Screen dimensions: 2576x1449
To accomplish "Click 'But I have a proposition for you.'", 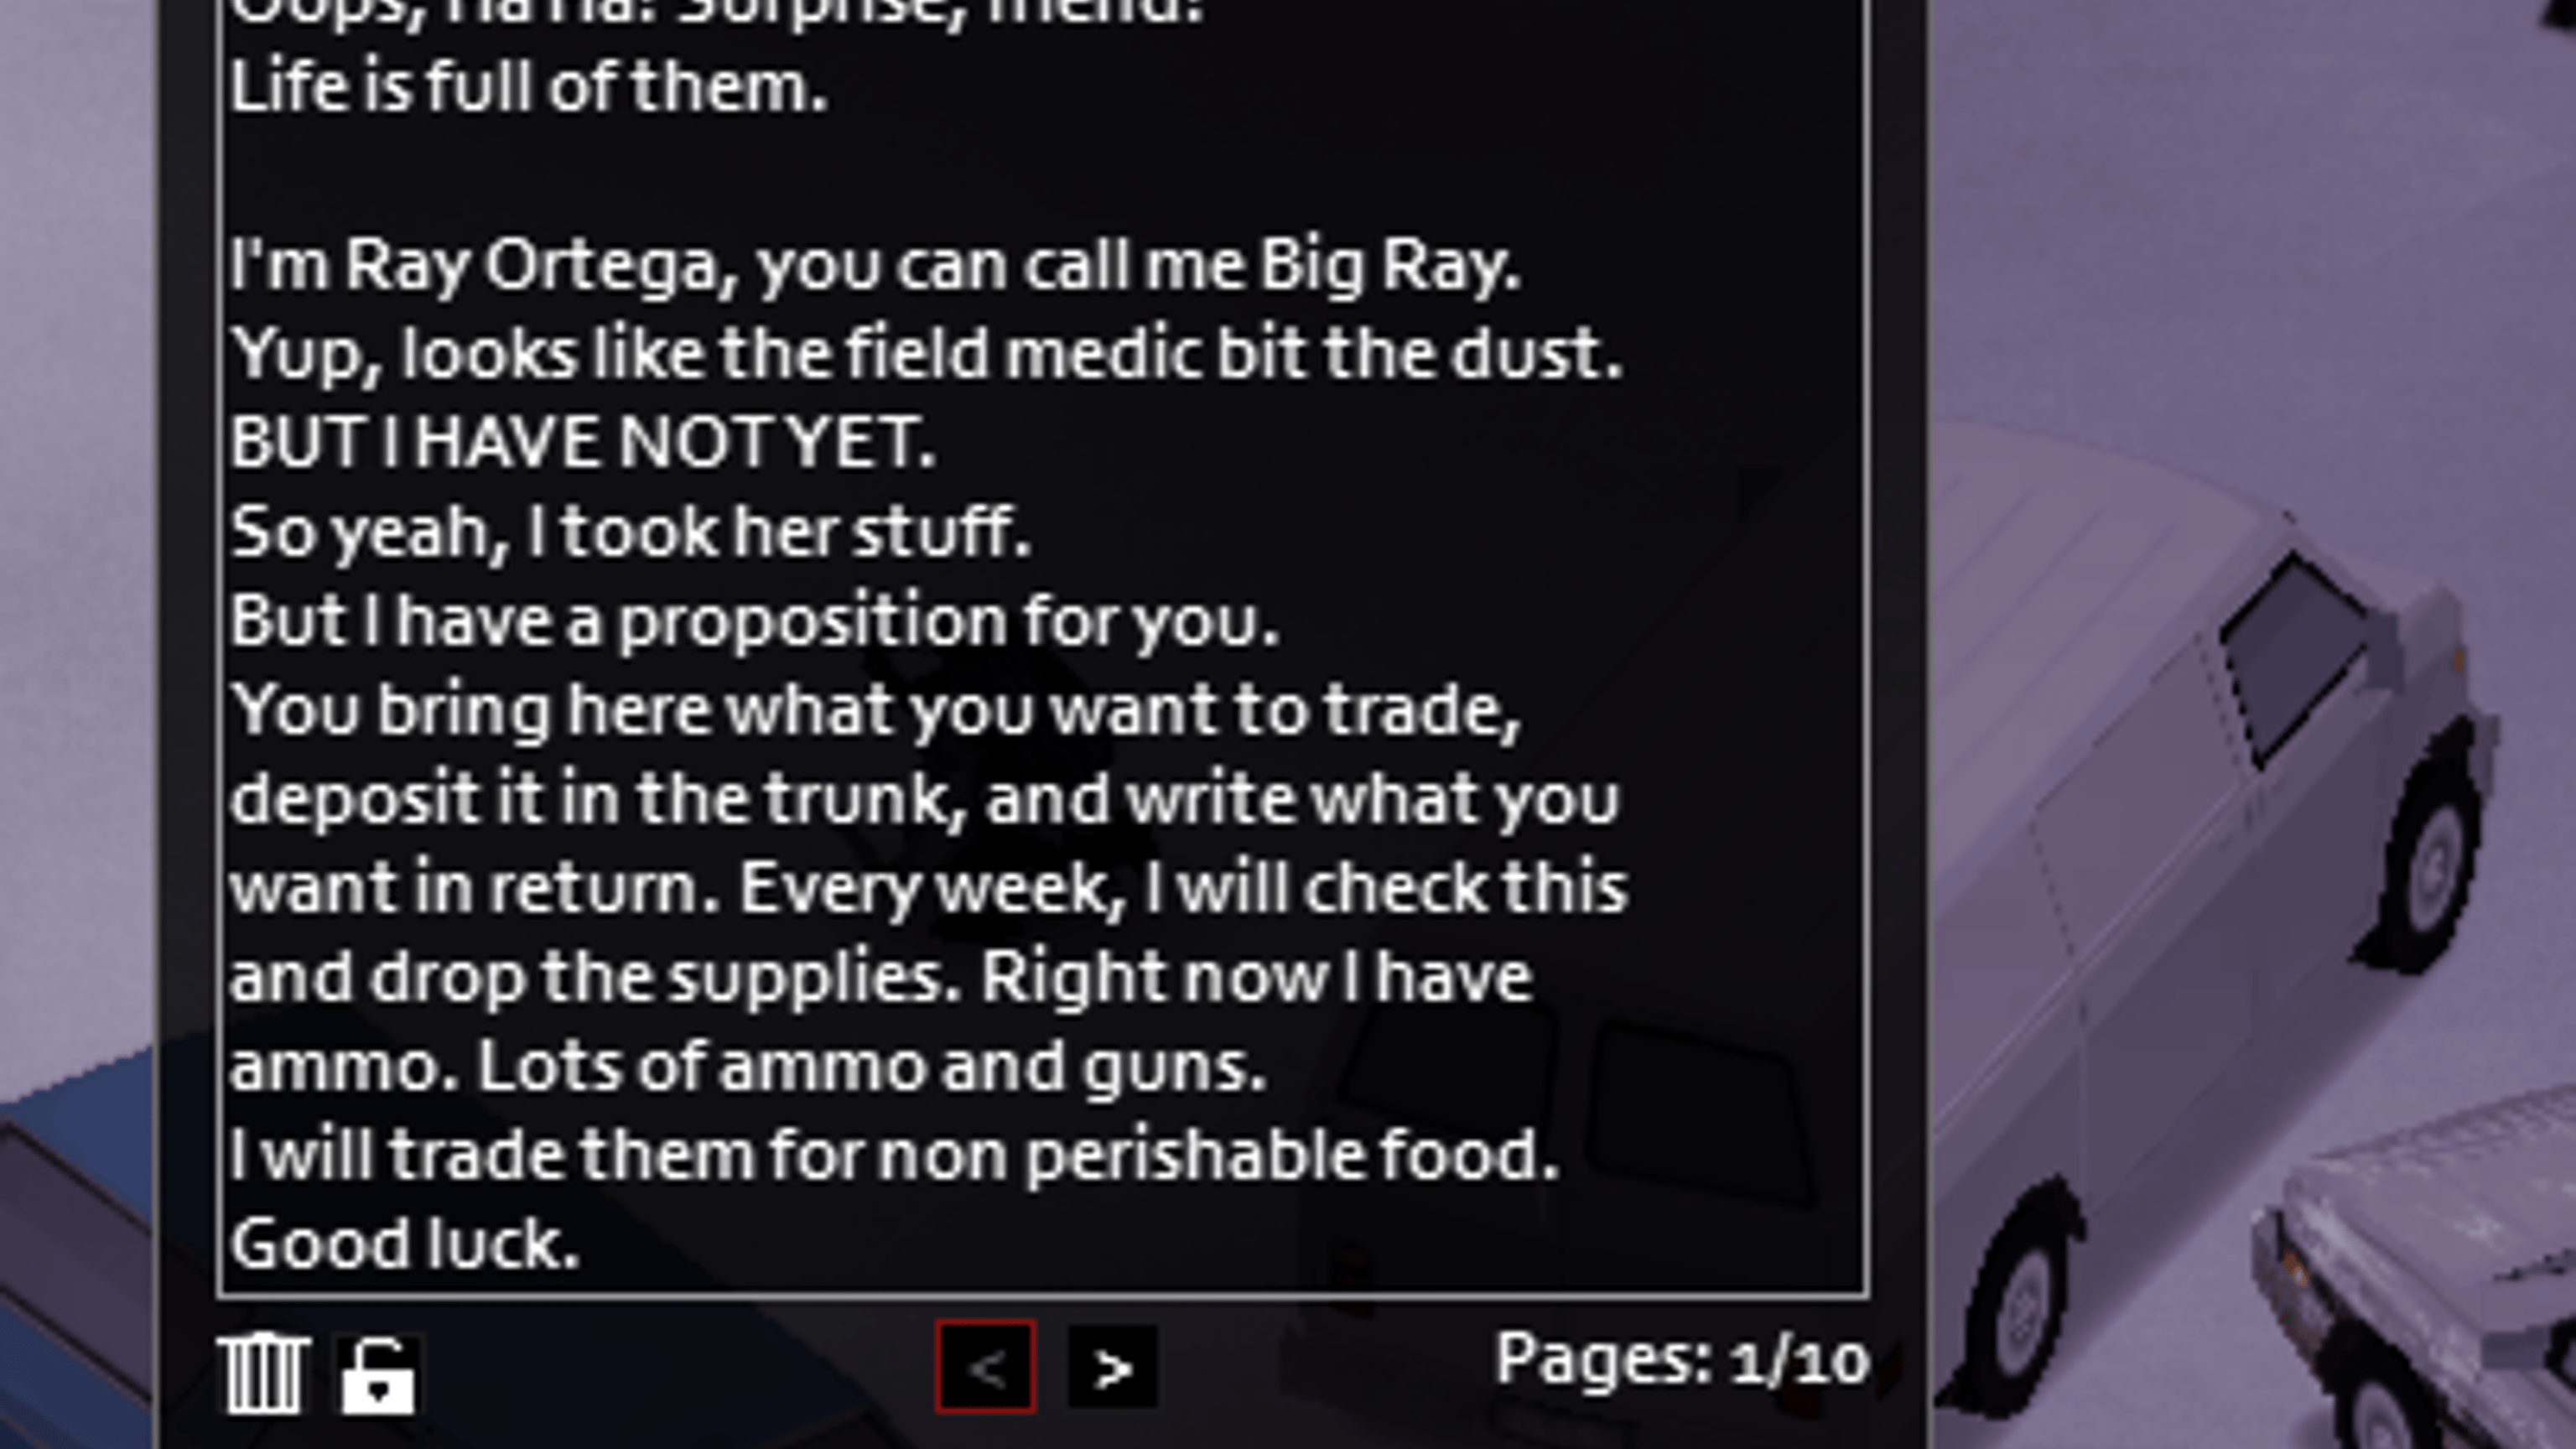I will click(x=754, y=621).
